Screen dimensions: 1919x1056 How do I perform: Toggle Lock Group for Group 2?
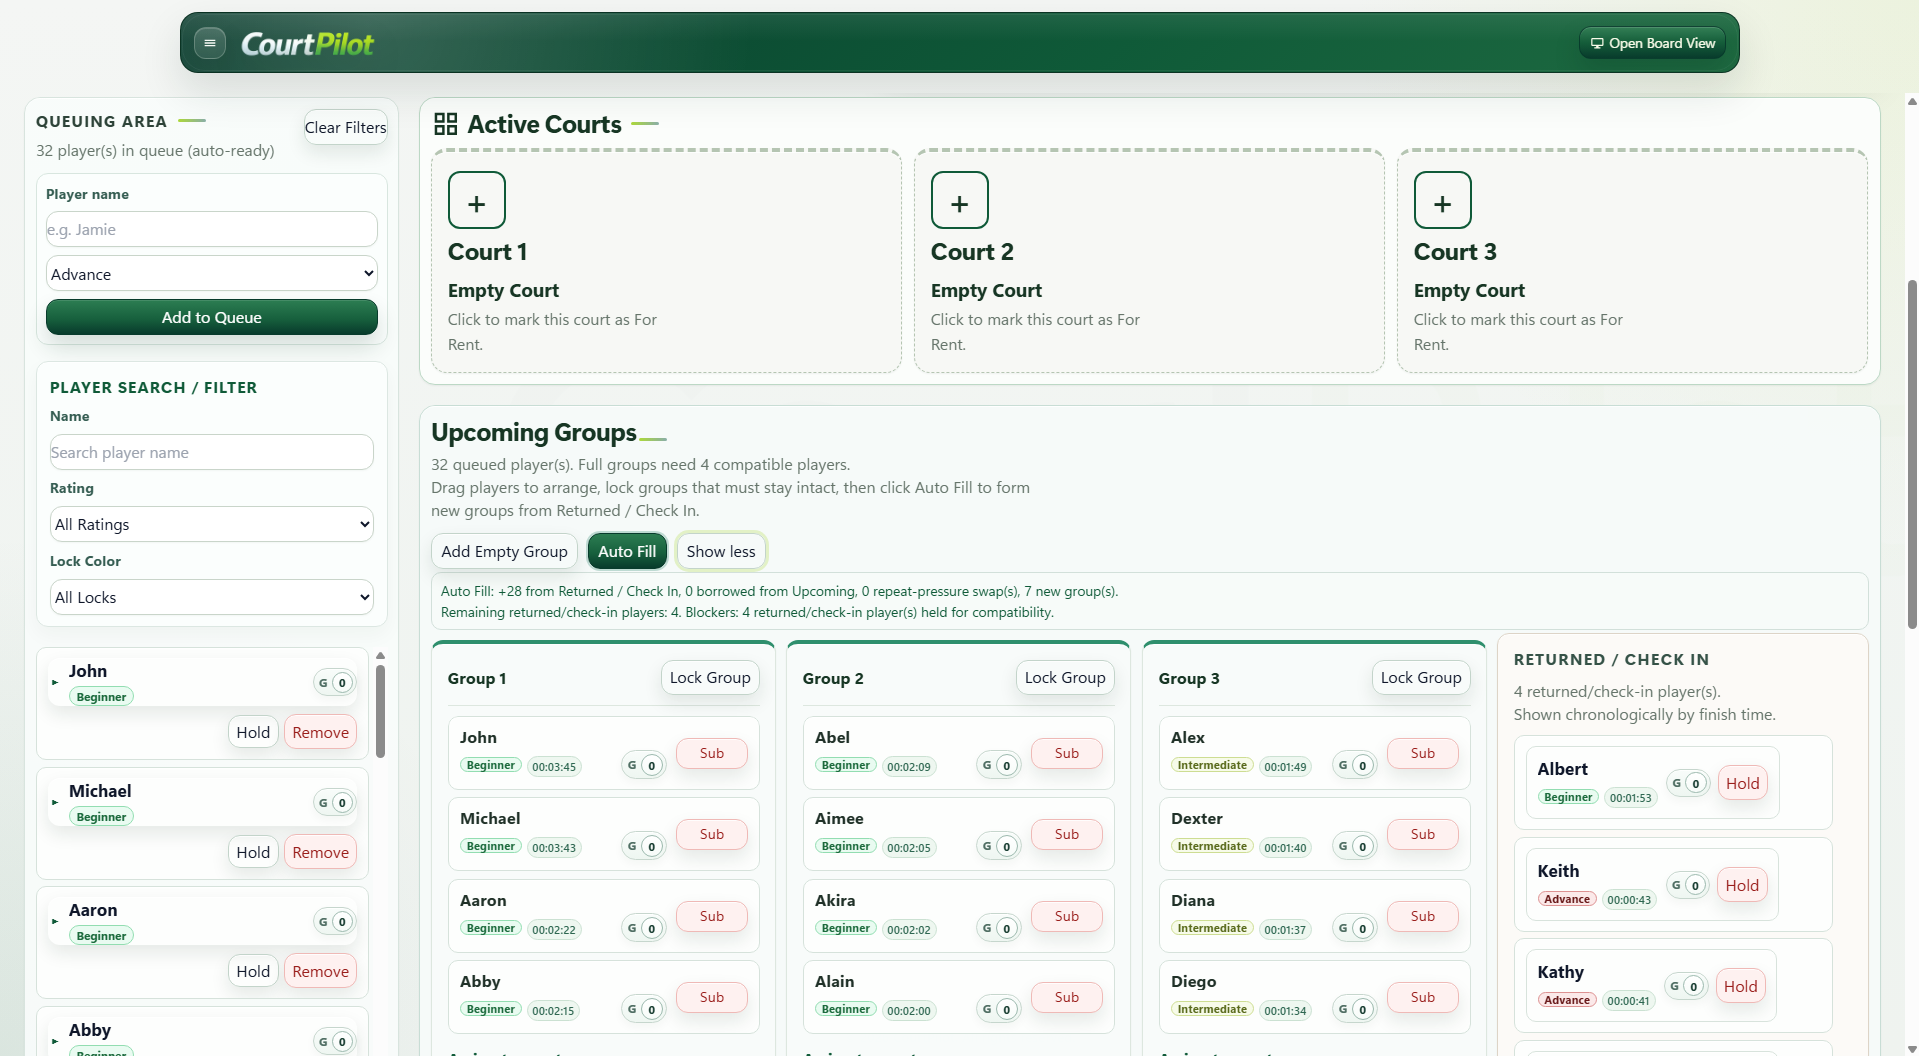[x=1065, y=678]
